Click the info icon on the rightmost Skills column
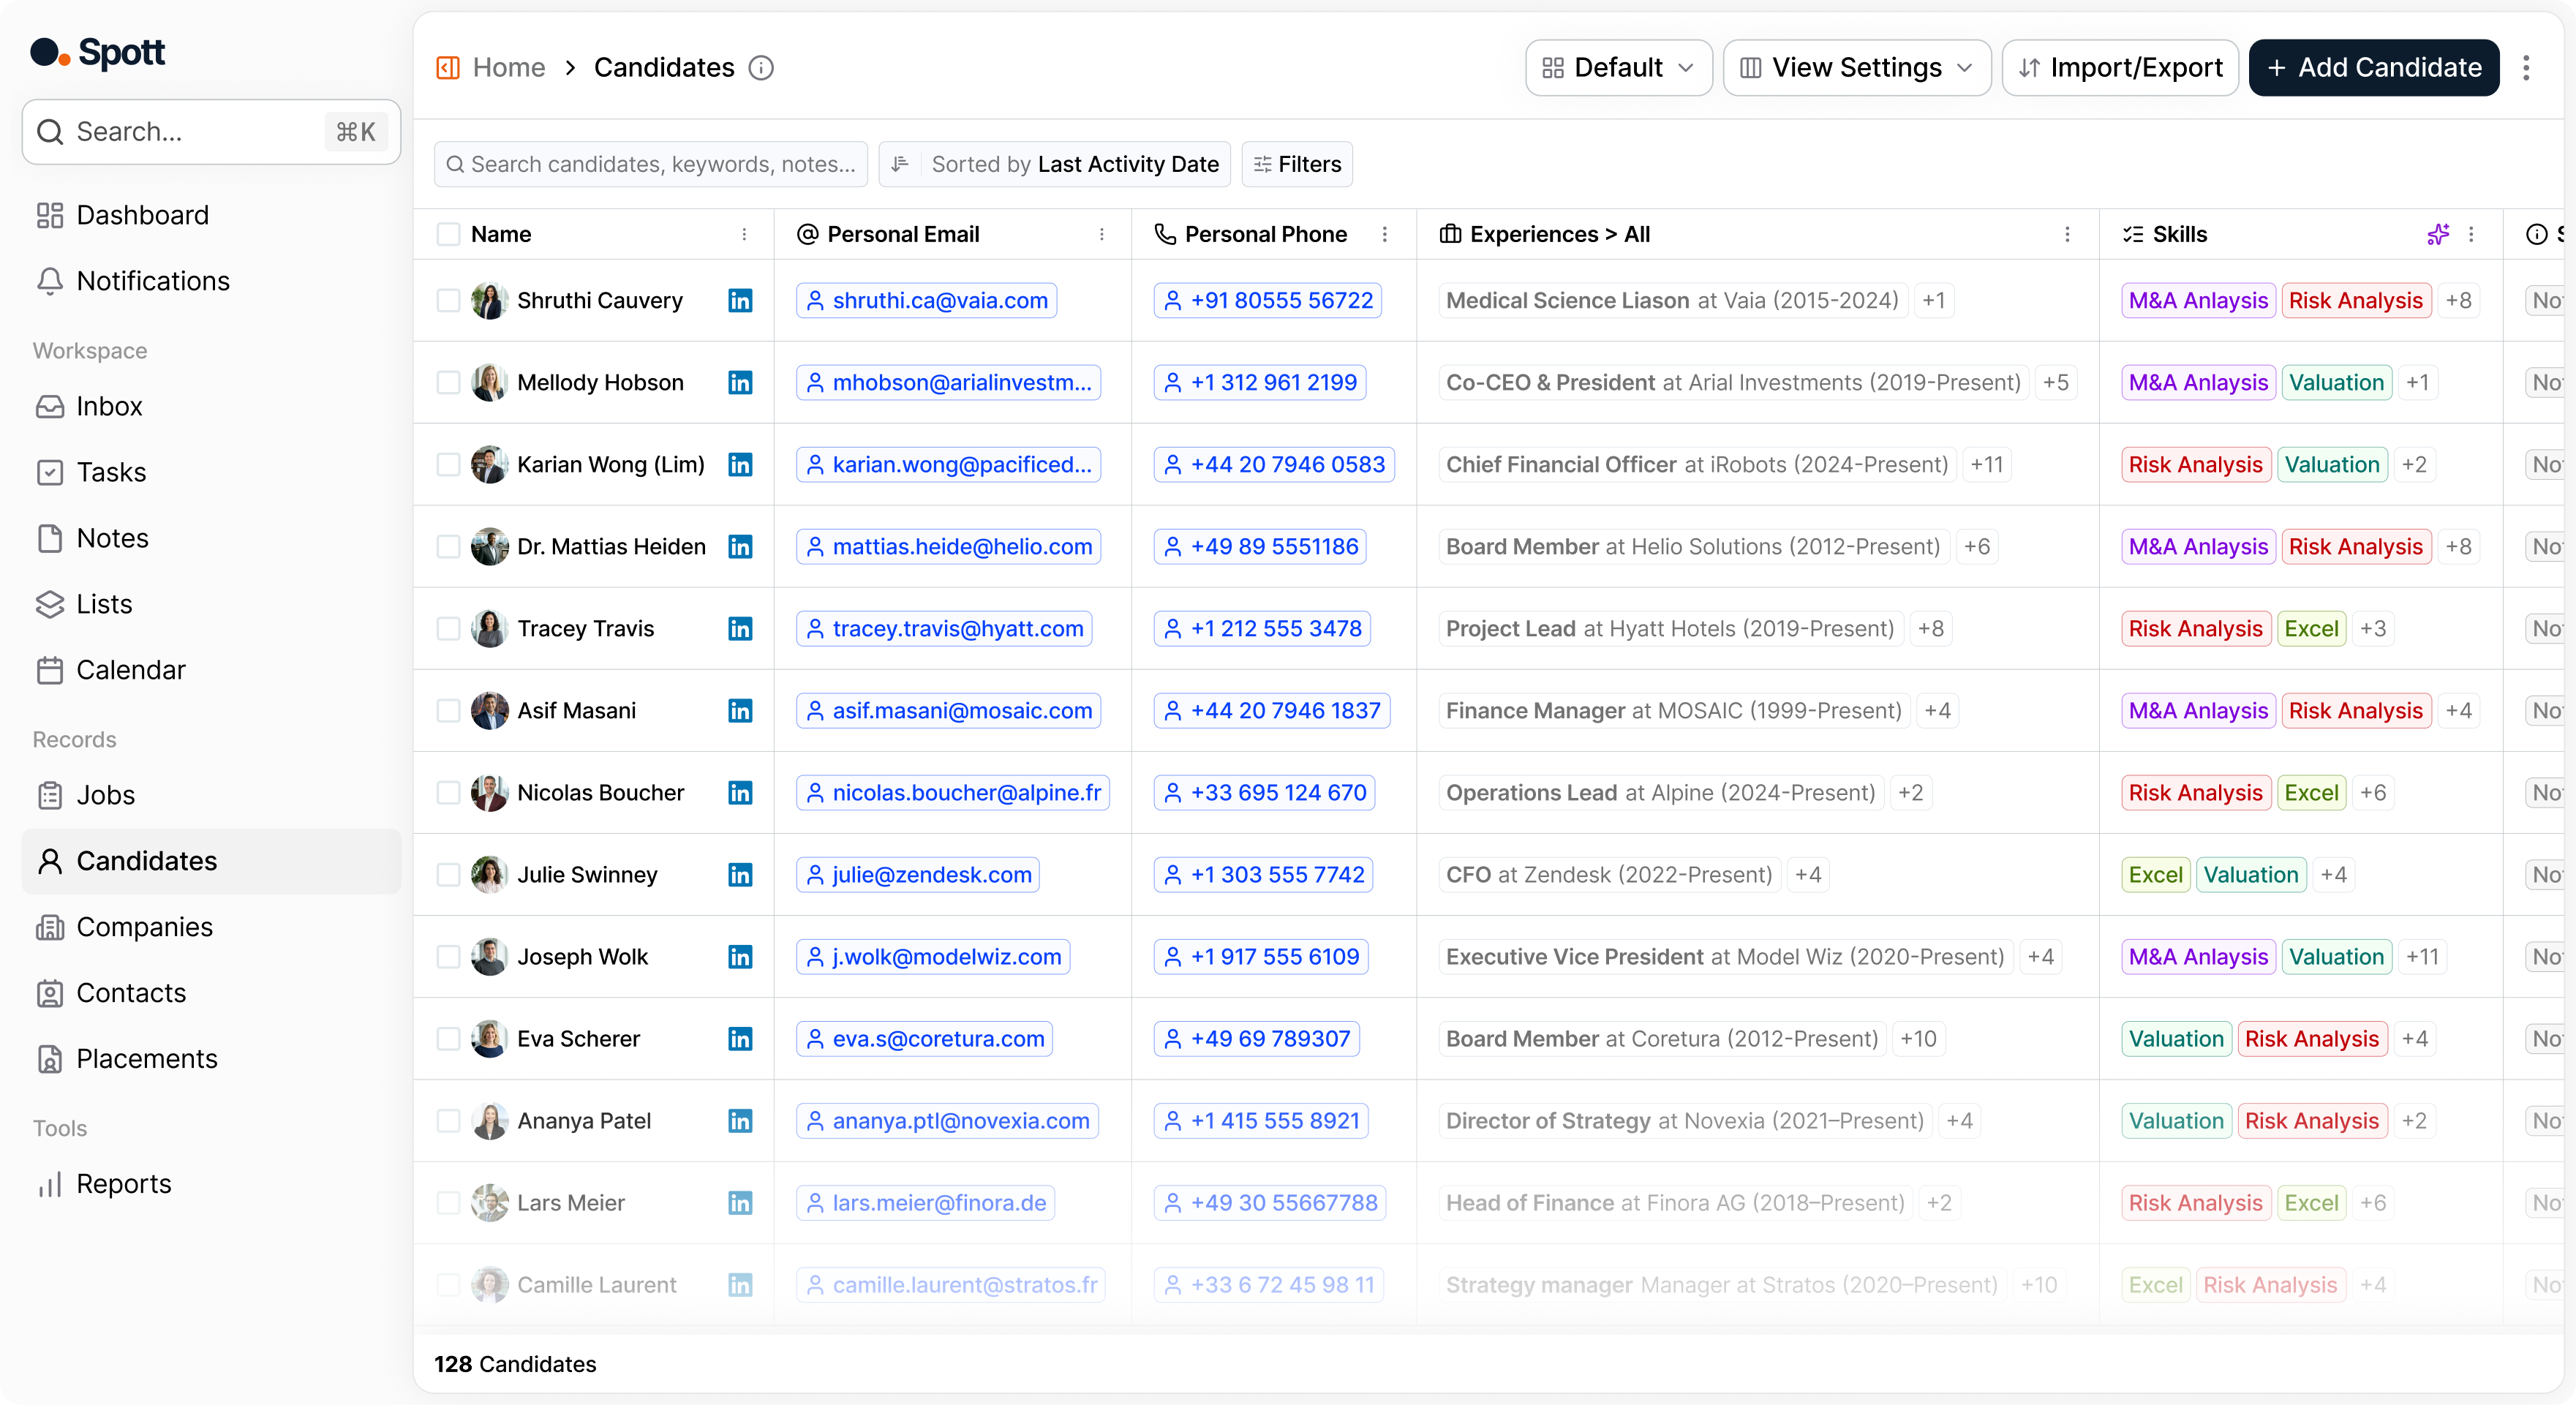Image resolution: width=2576 pixels, height=1405 pixels. (2537, 234)
